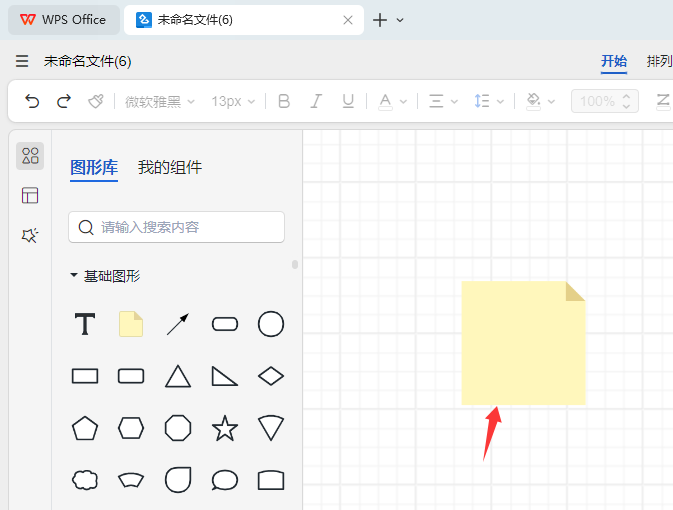Select the 未命名文件(6) document tab

click(243, 20)
